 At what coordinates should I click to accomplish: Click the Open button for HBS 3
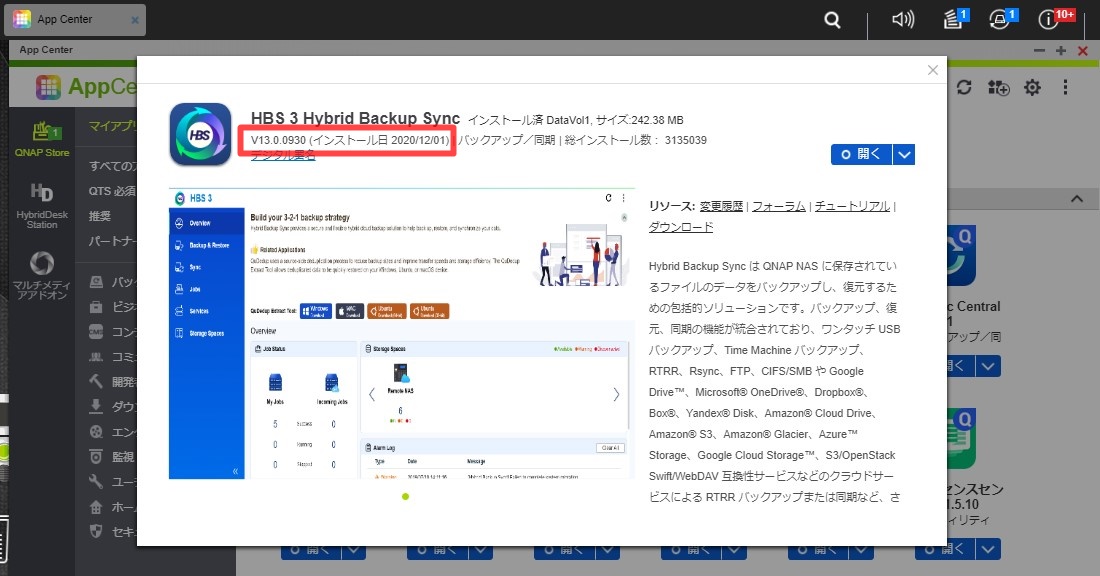861,154
